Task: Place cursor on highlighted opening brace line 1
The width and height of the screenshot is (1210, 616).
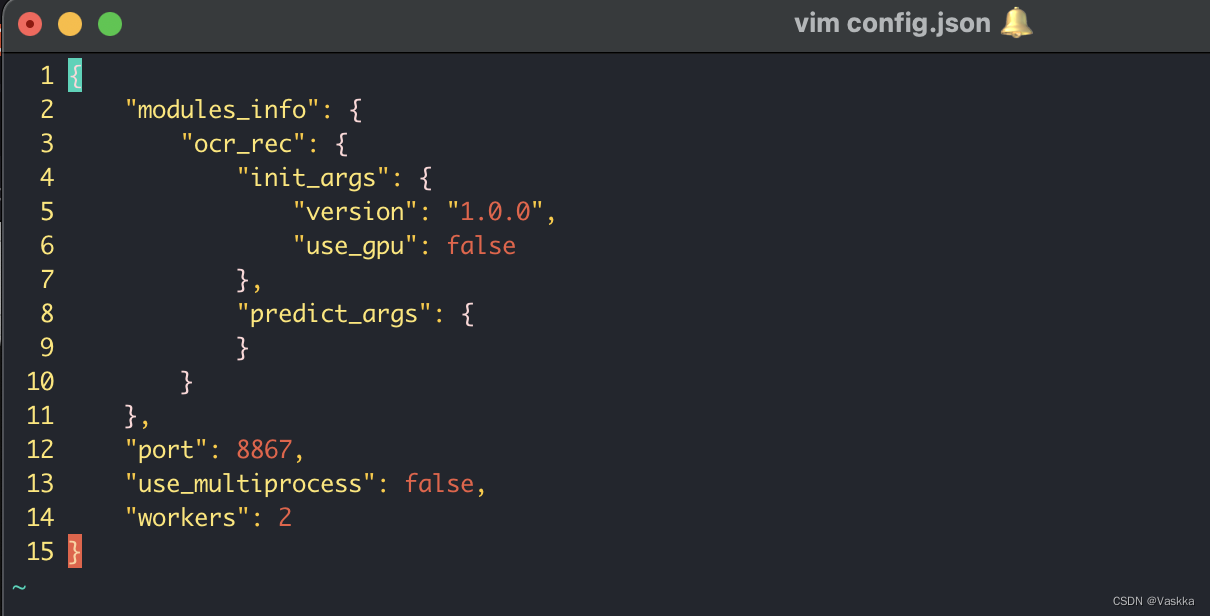Action: [75, 76]
